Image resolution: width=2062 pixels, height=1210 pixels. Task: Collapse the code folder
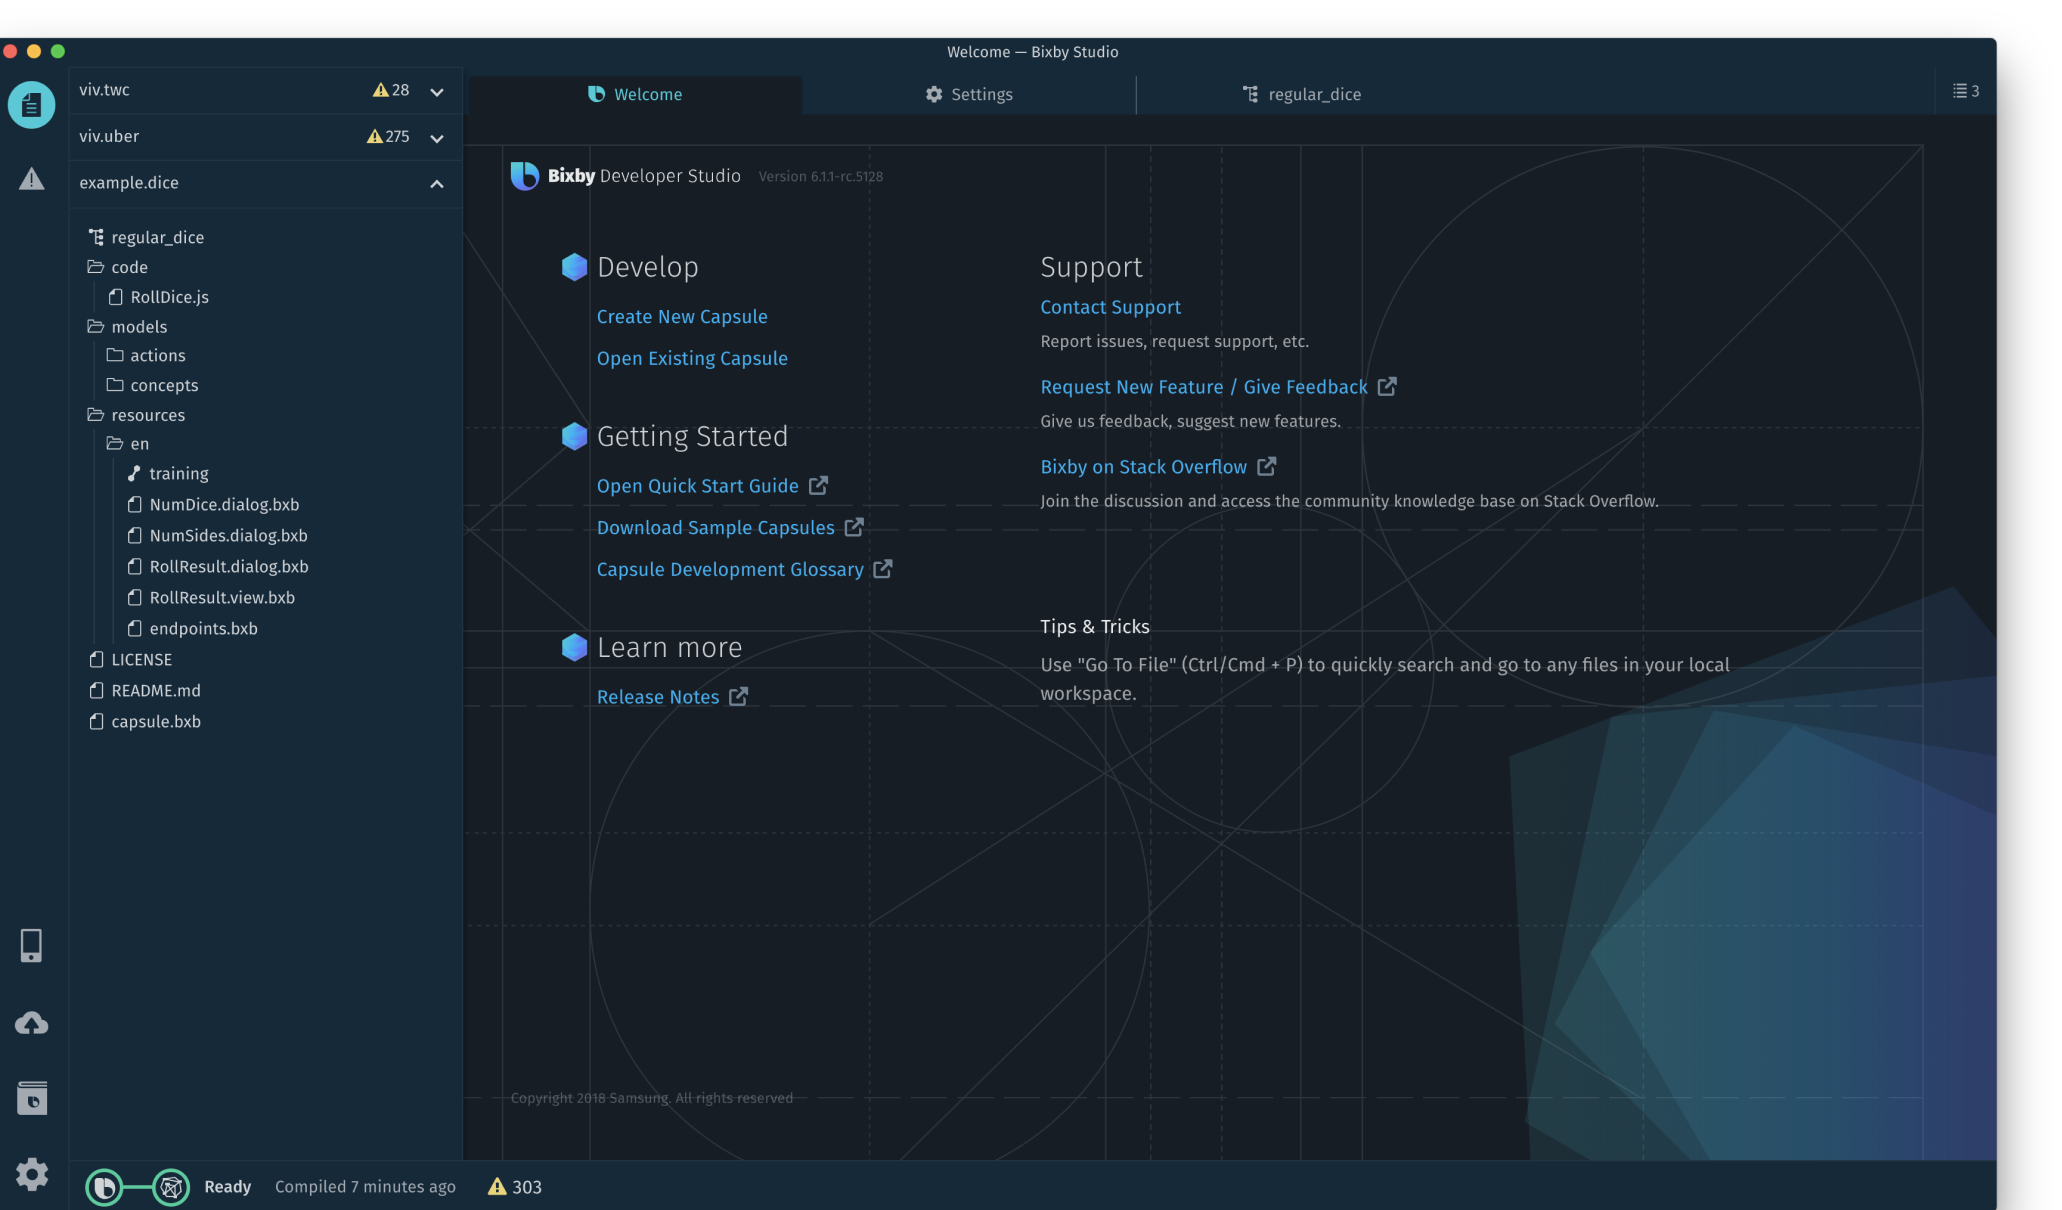coord(118,267)
